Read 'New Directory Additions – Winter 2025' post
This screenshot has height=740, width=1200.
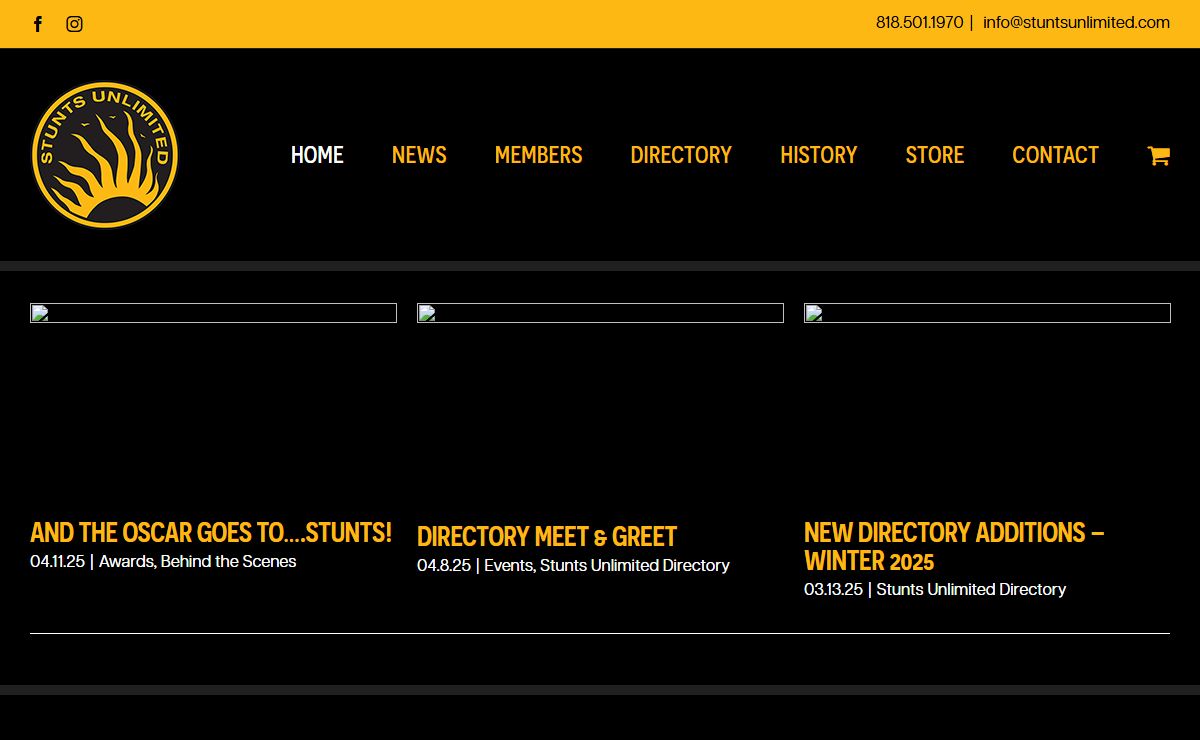coord(954,546)
